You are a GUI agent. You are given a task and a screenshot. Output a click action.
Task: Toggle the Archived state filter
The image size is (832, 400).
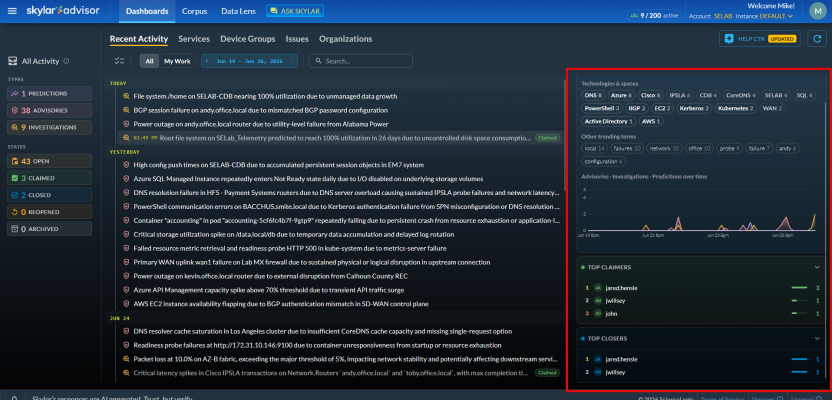point(49,229)
